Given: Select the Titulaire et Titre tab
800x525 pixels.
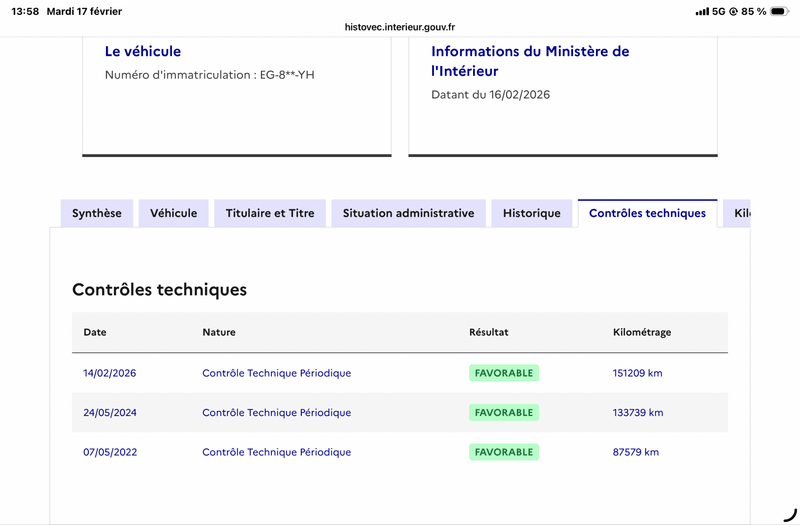Looking at the screenshot, I should click(x=270, y=213).
